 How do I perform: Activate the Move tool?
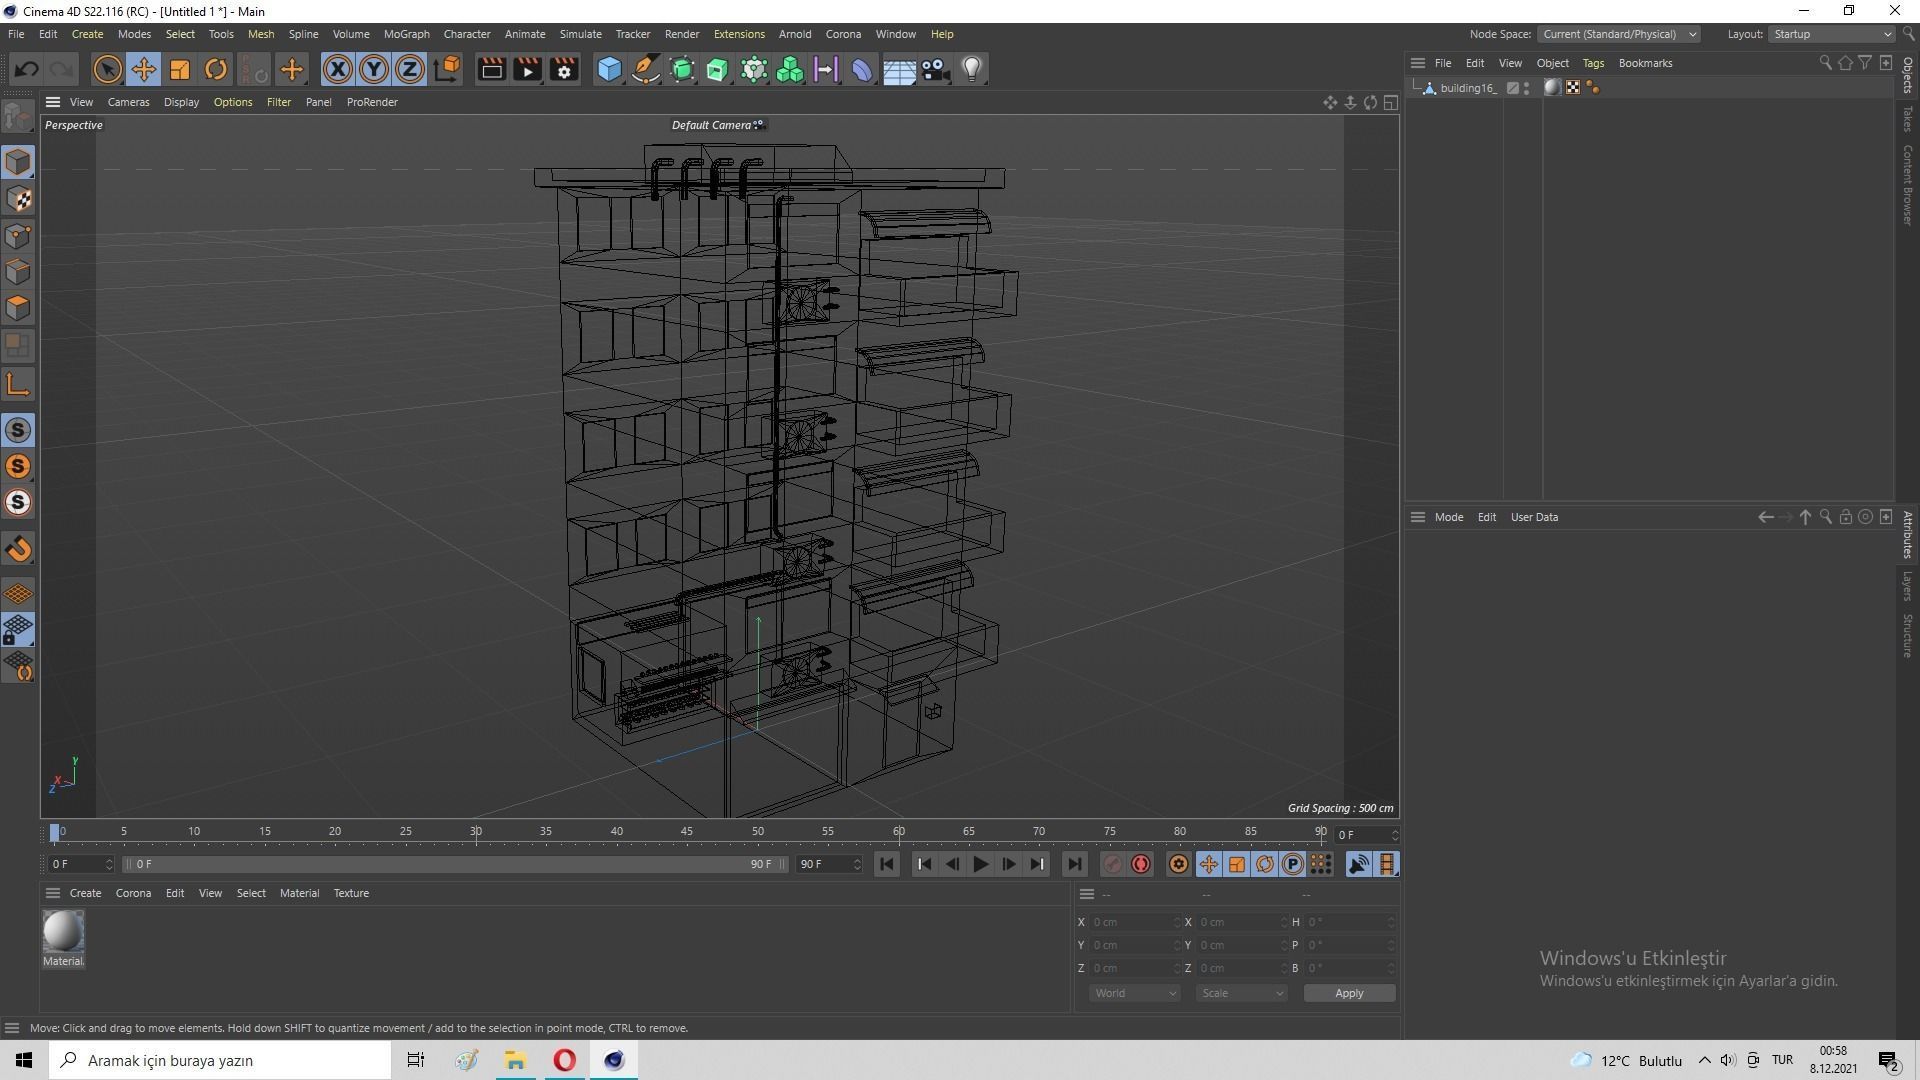(x=143, y=69)
